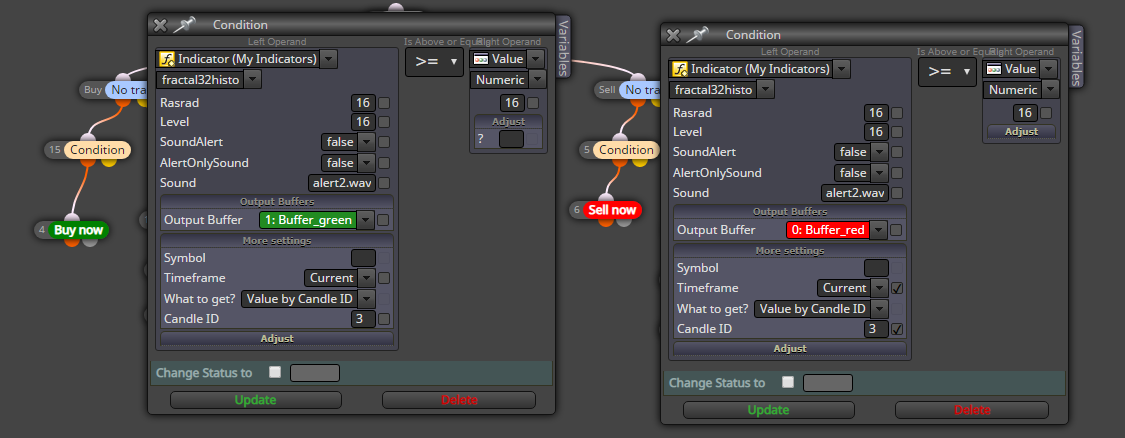Viewport: 1125px width, 438px height.
Task: Select Condition node numbered 5
Action: pos(626,150)
